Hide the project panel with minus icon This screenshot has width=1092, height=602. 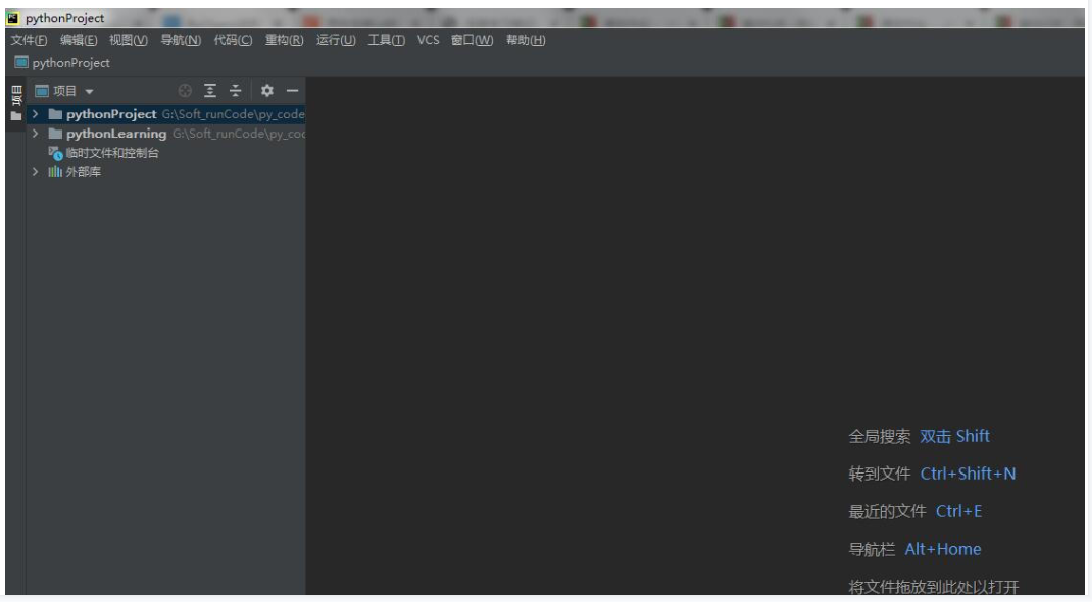(292, 91)
